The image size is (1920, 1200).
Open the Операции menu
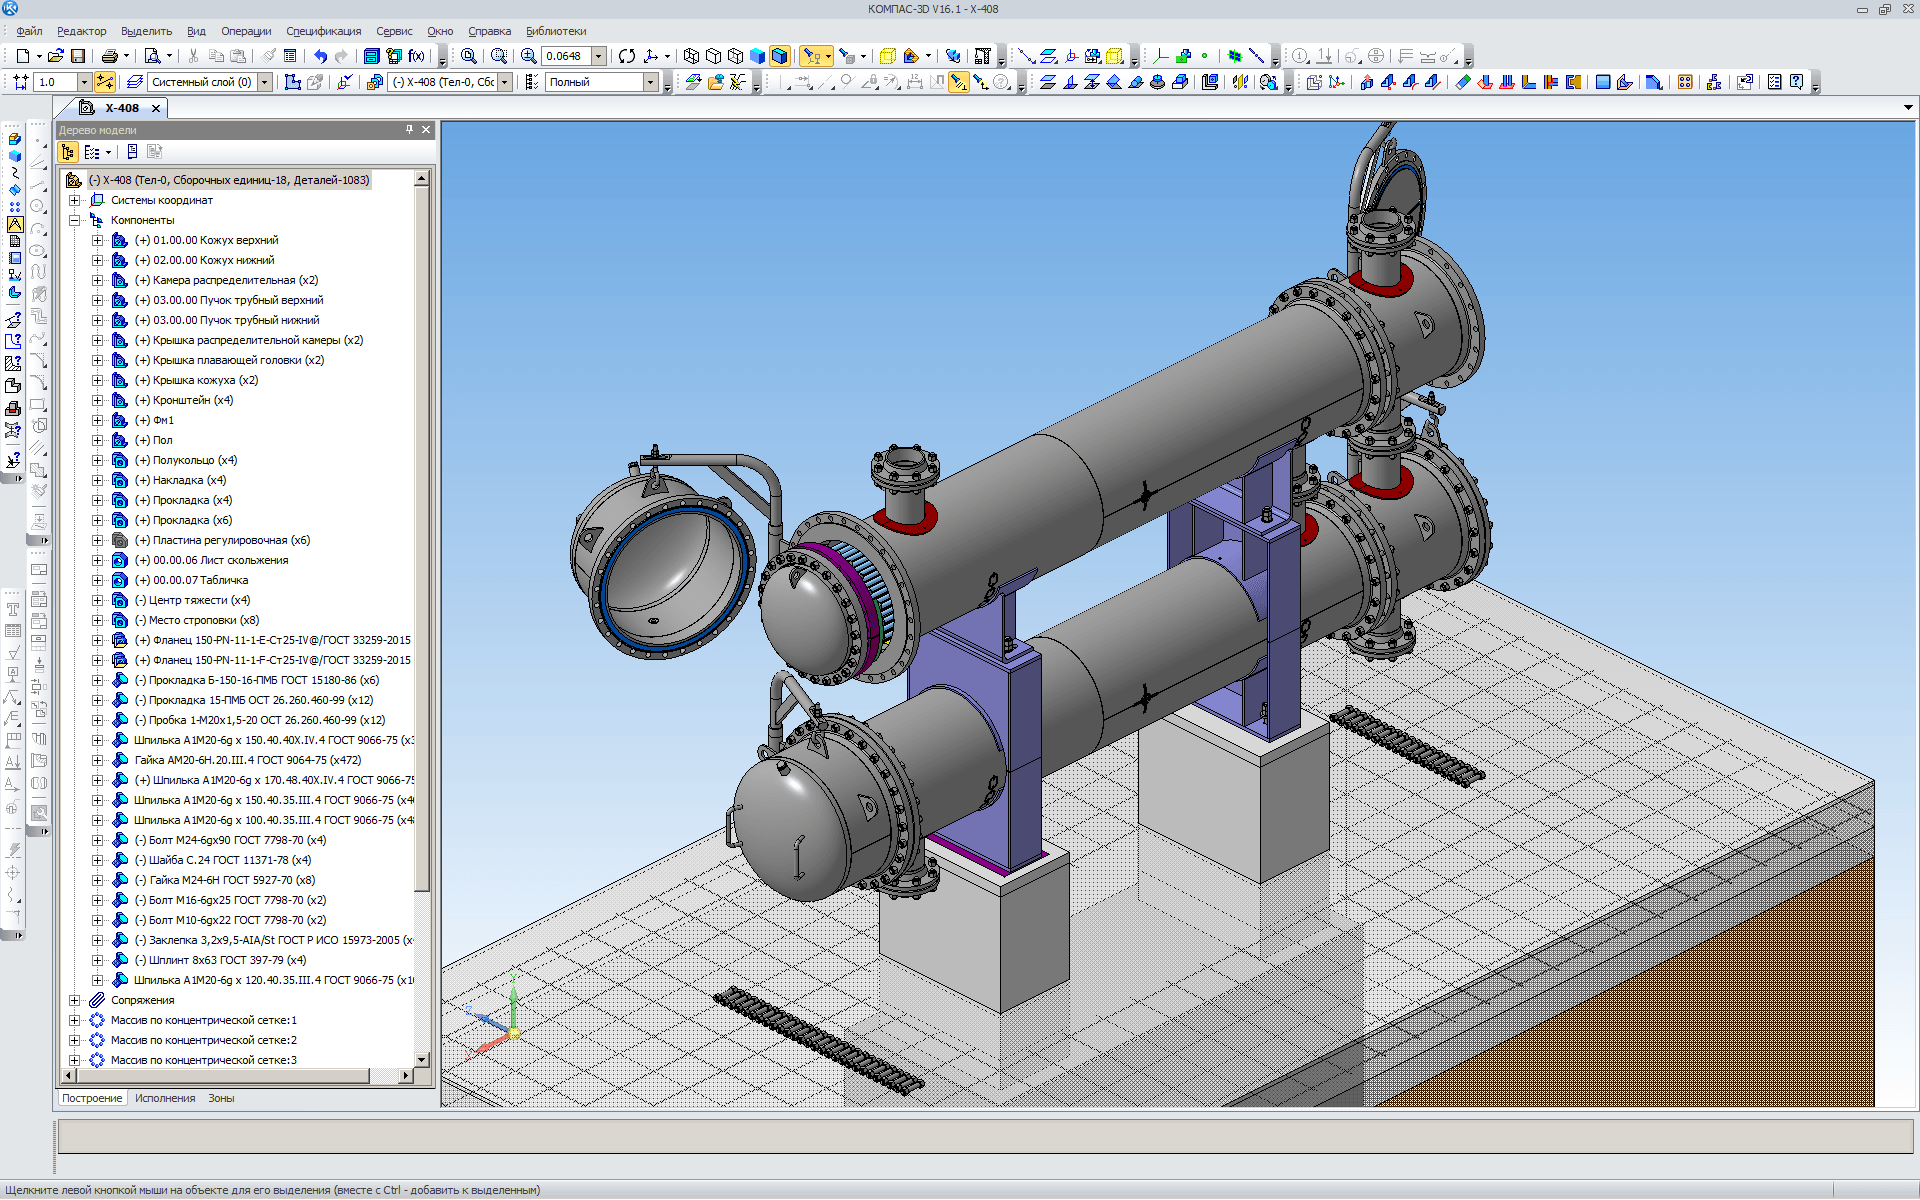[x=245, y=31]
